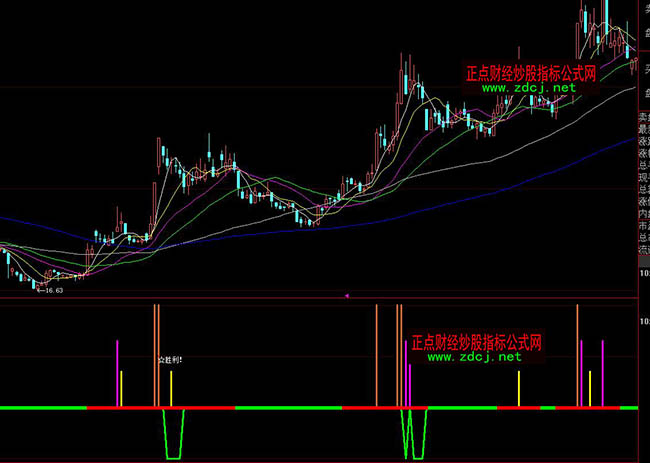Viewport: 650px width, 463px height.
Task: Click the leftmost green segment of indicator baseline
Action: pos(42,408)
